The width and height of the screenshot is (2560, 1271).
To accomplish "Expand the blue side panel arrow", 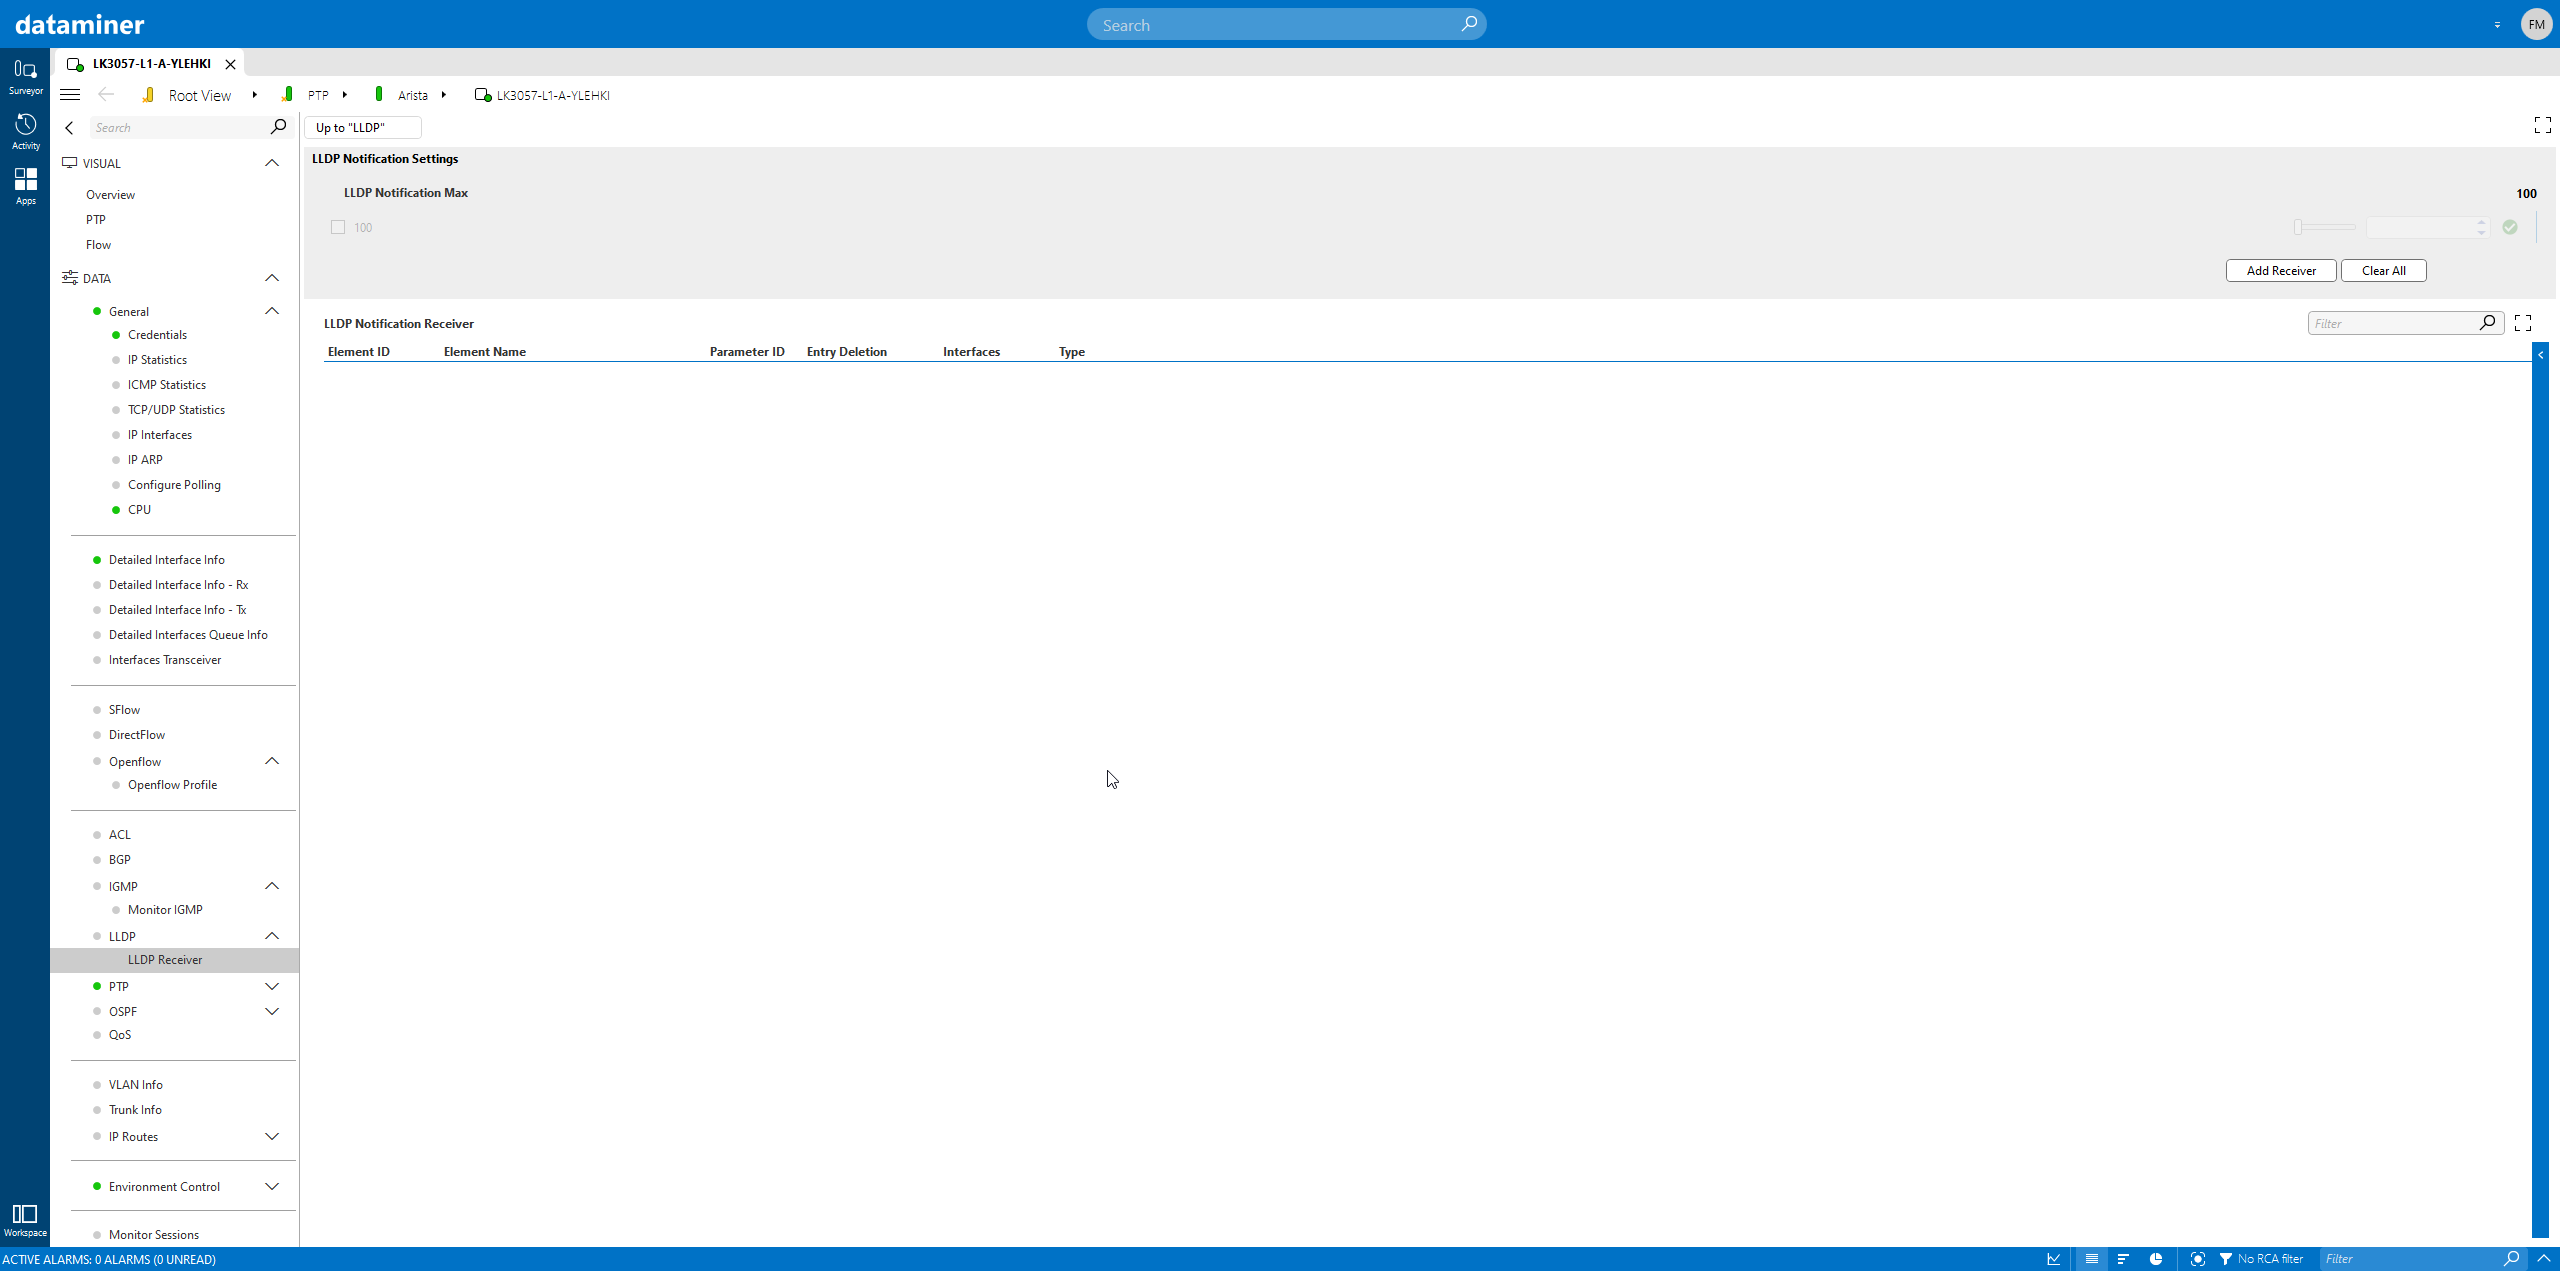I will coord(2540,355).
